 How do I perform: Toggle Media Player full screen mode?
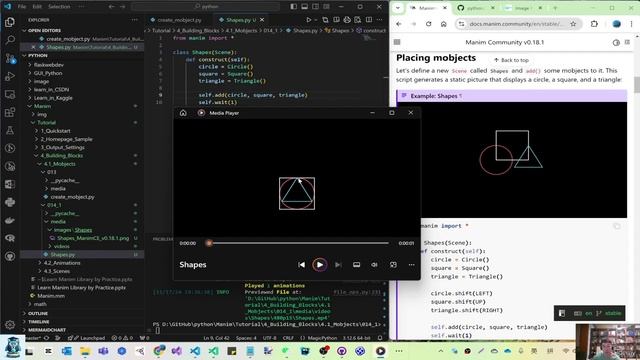[x=393, y=264]
